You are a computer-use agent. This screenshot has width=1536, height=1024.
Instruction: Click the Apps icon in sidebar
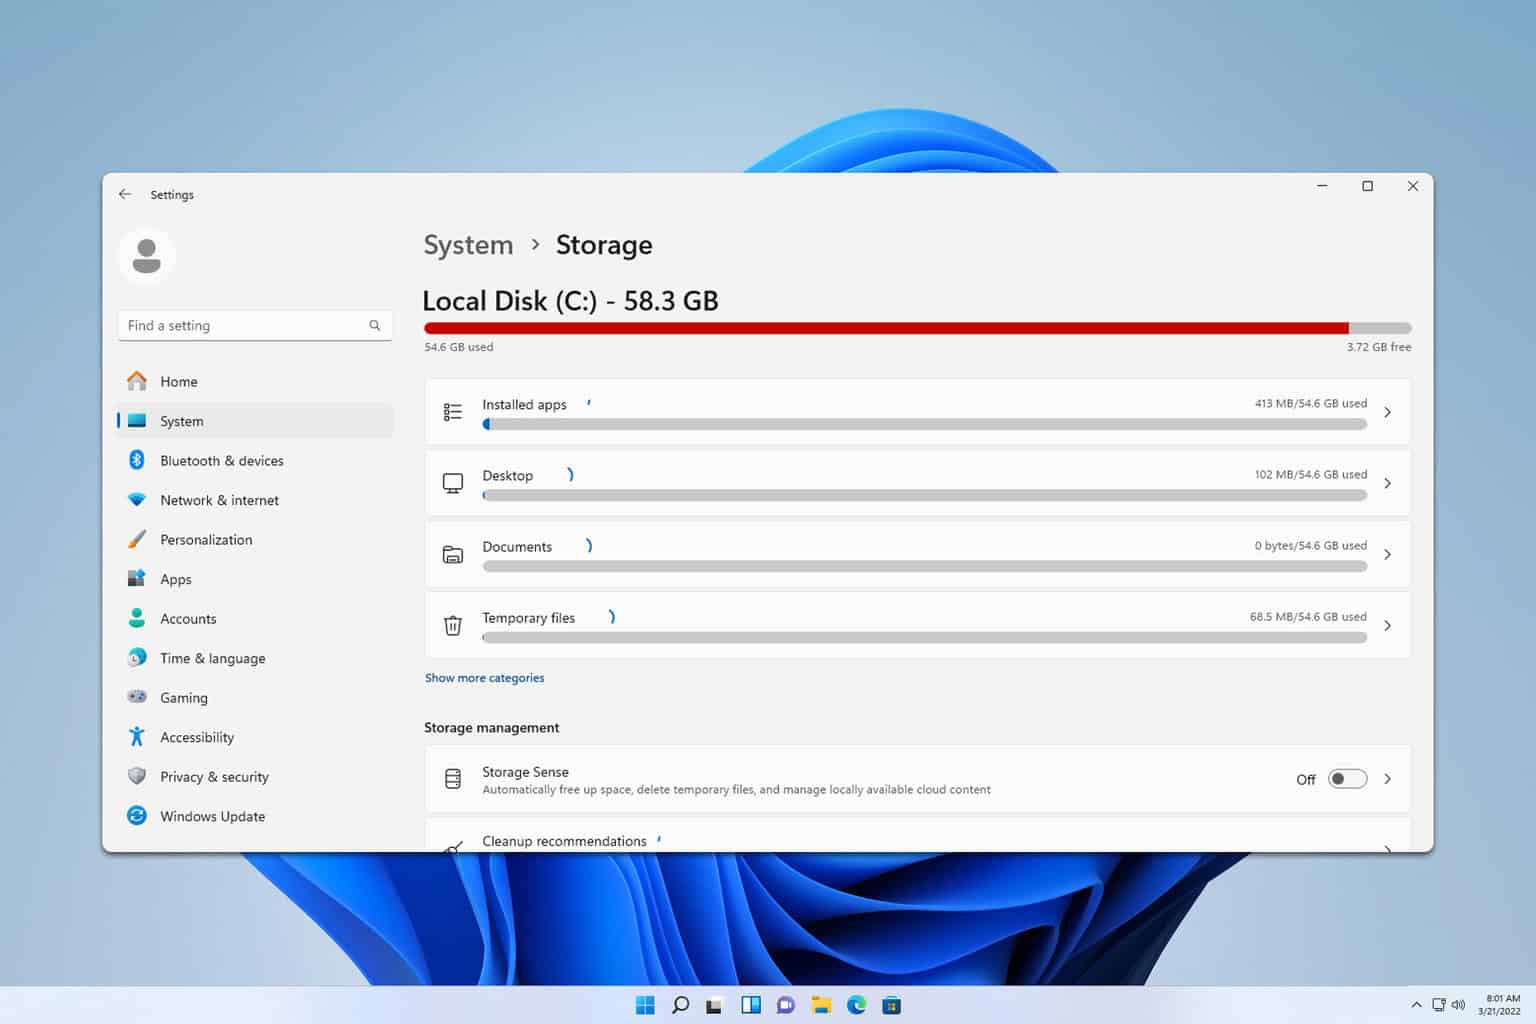pyautogui.click(x=137, y=578)
